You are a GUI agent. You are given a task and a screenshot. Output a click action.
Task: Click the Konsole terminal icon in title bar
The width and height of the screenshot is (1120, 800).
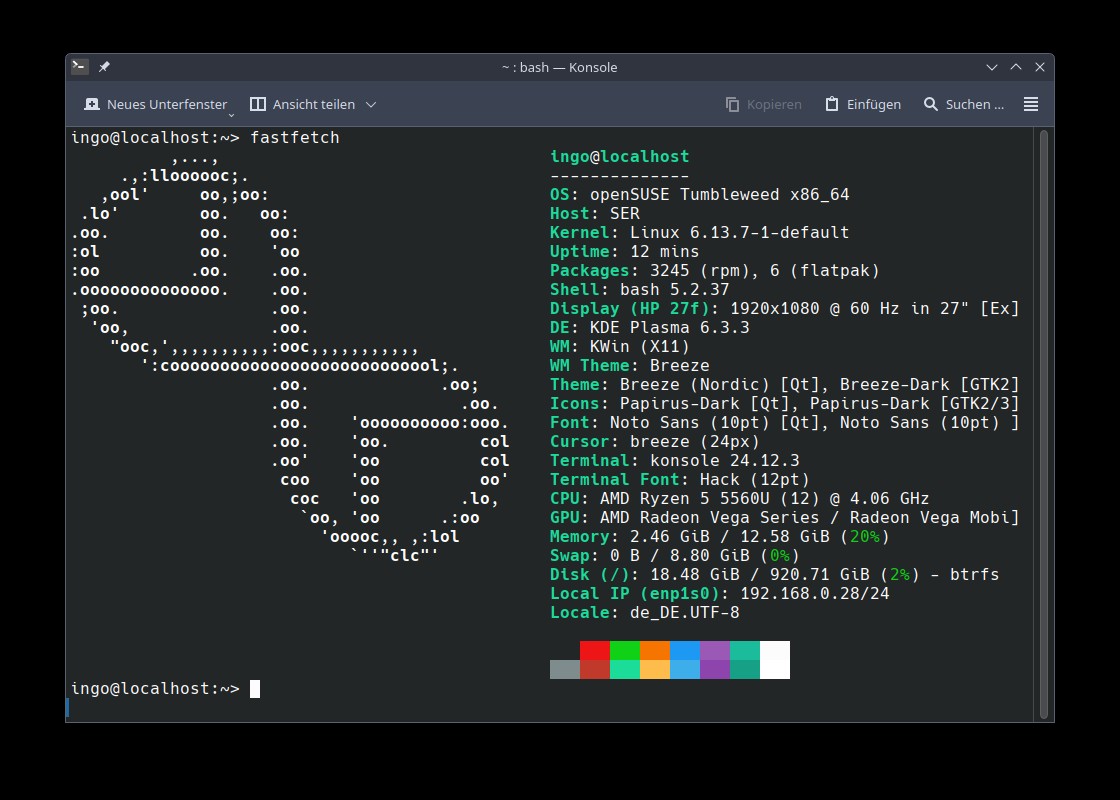click(79, 67)
